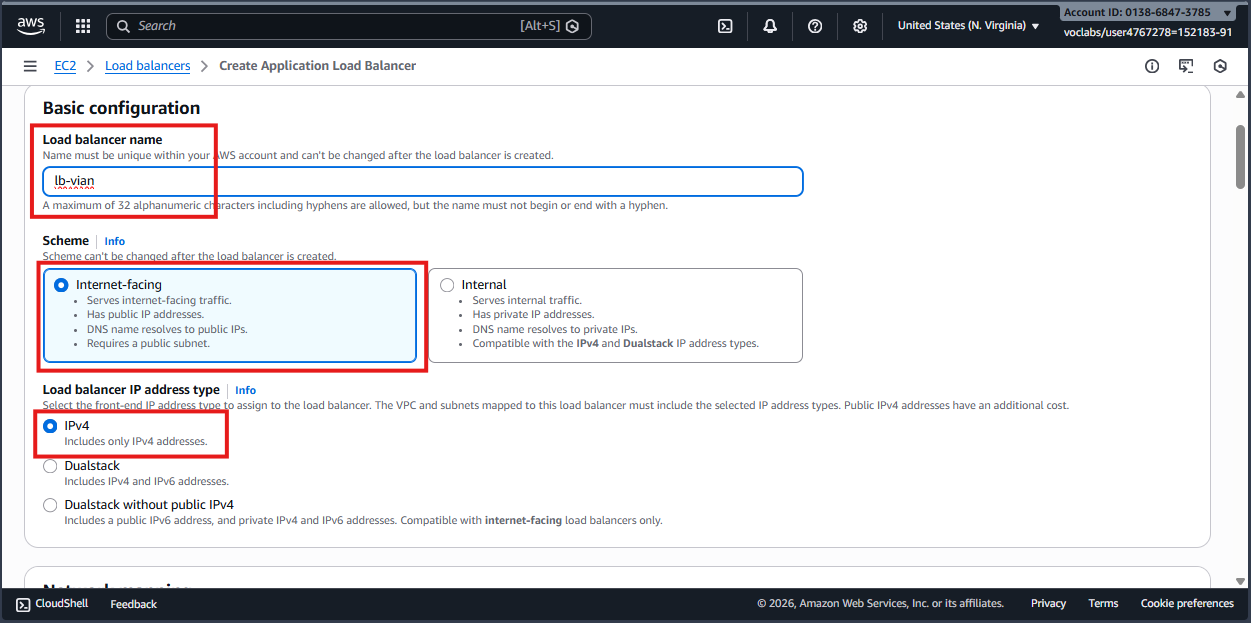The height and width of the screenshot is (623, 1251).
Task: Click the Cookie preferences footer link
Action: pos(1187,604)
